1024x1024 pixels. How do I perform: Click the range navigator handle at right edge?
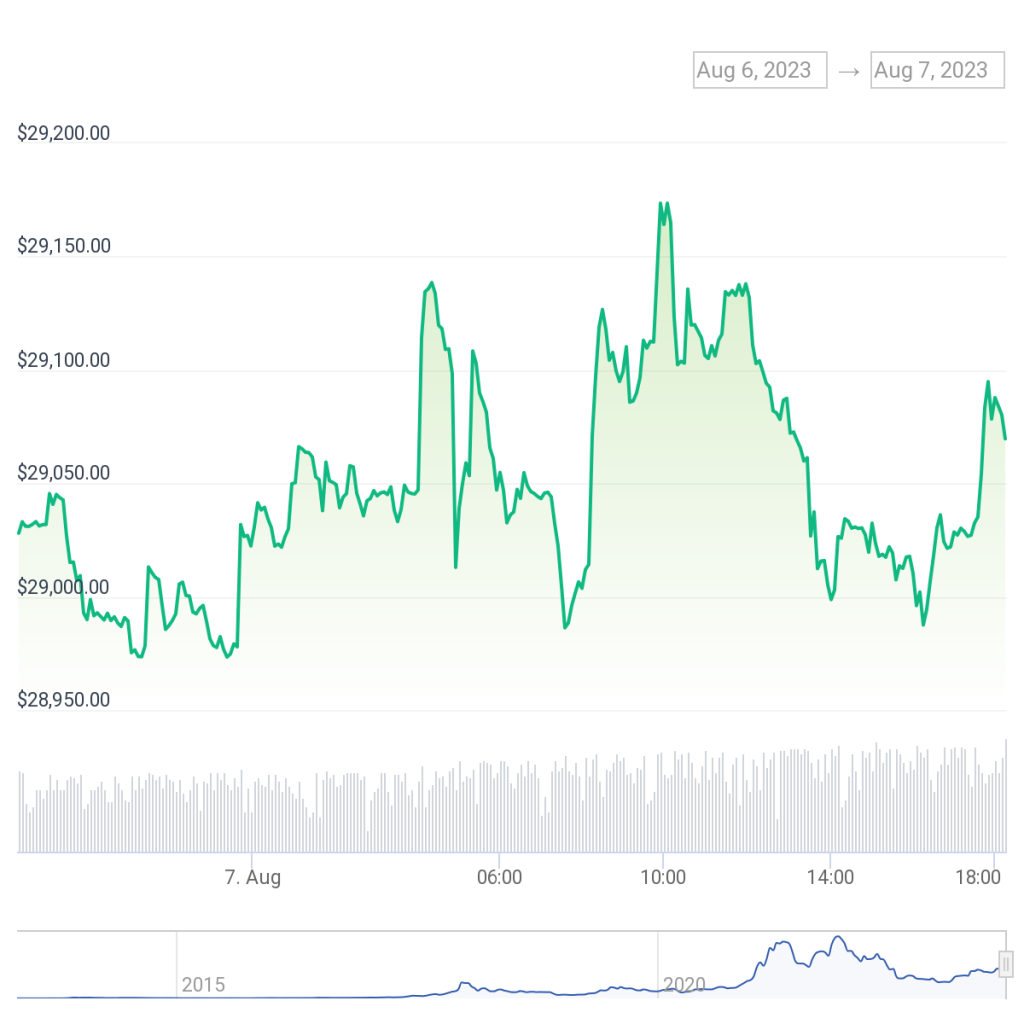point(1006,964)
